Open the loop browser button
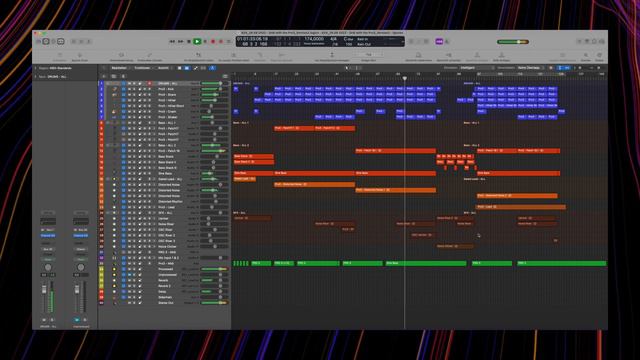The height and width of the screenshot is (360, 640). click(594, 42)
